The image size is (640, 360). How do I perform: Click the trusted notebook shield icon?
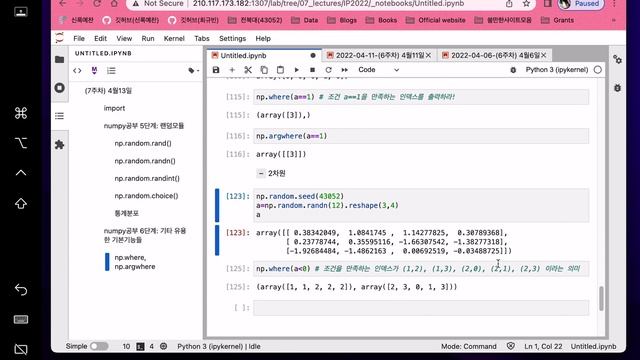[511, 346]
